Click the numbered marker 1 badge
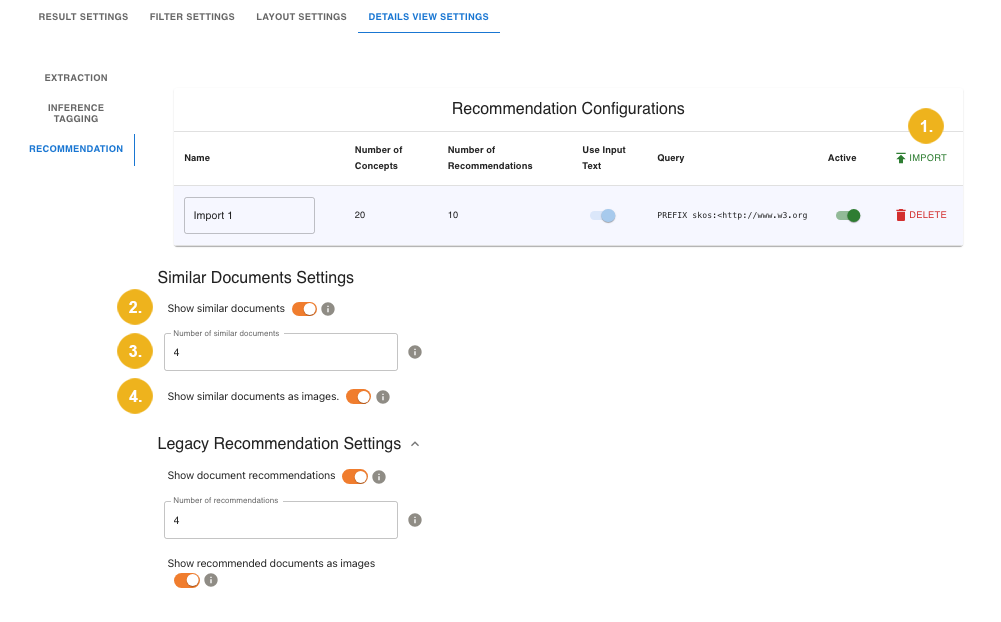This screenshot has width=1001, height=622. [x=925, y=127]
